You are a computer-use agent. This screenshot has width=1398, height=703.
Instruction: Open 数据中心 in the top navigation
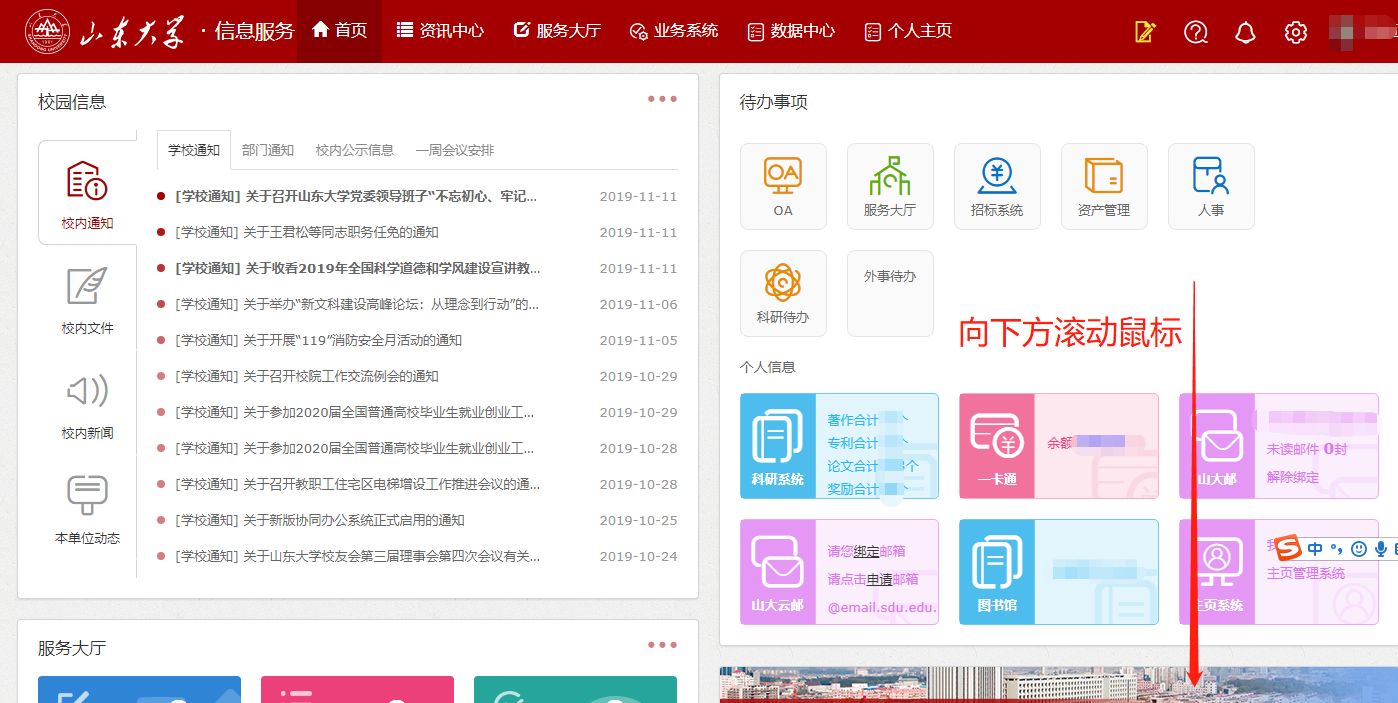pos(791,31)
